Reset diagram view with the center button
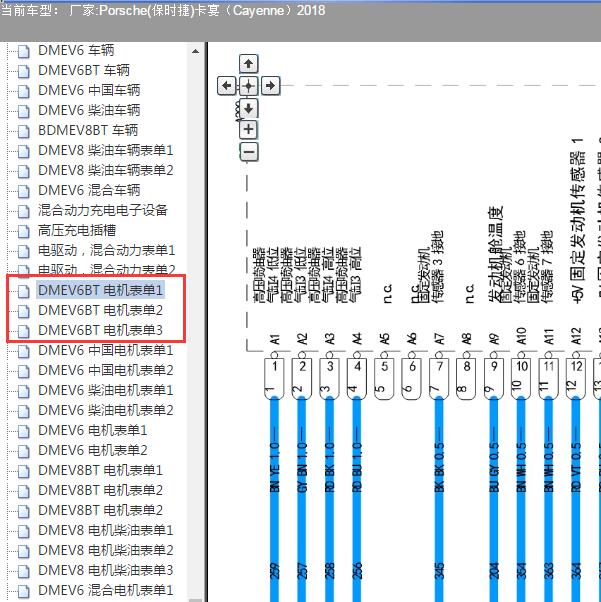The height and width of the screenshot is (602, 601). [x=248, y=85]
